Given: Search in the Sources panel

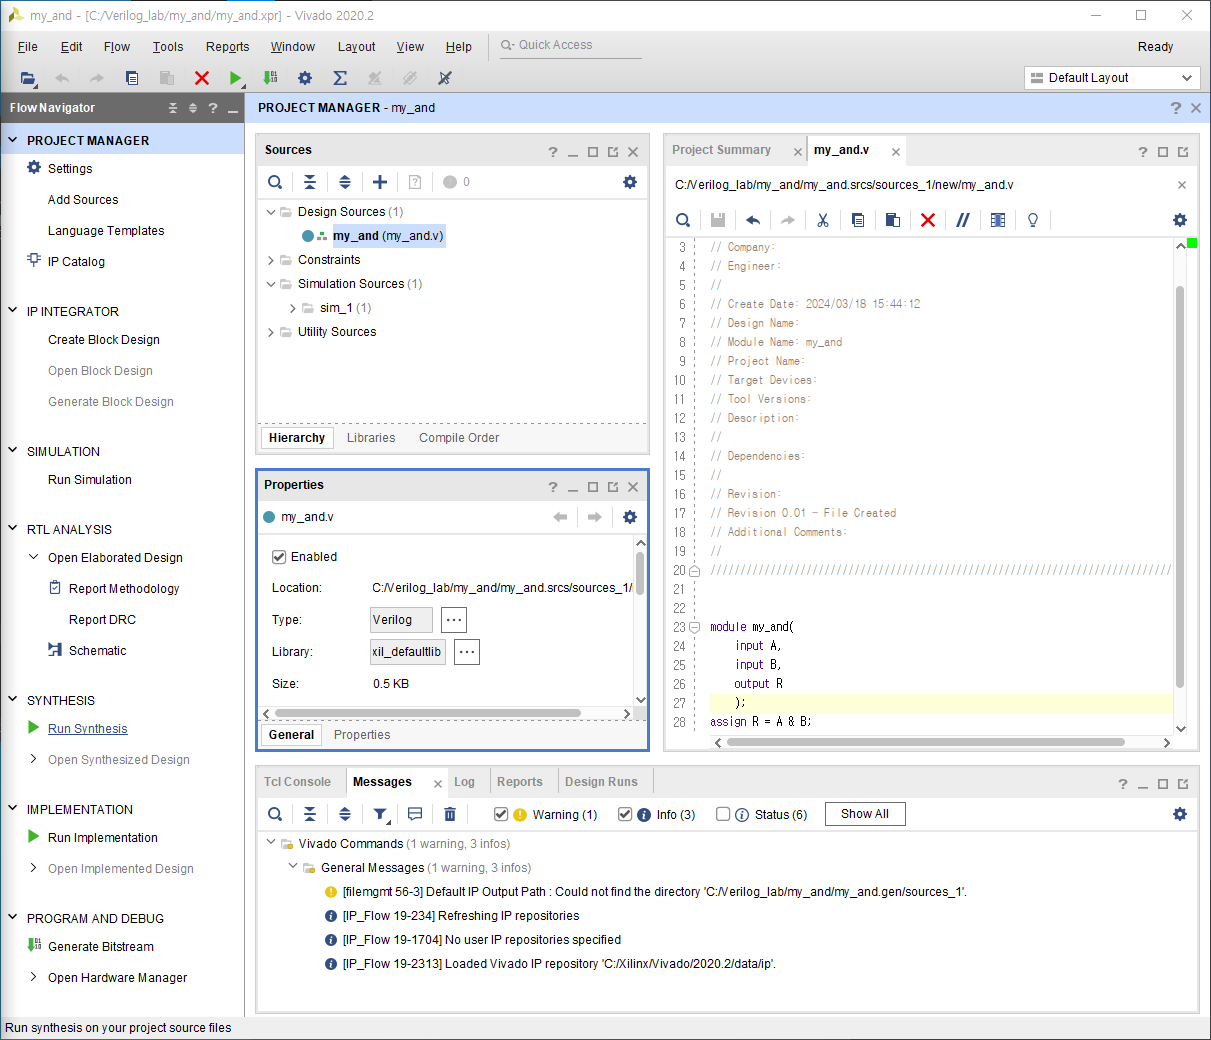Looking at the screenshot, I should [x=275, y=182].
